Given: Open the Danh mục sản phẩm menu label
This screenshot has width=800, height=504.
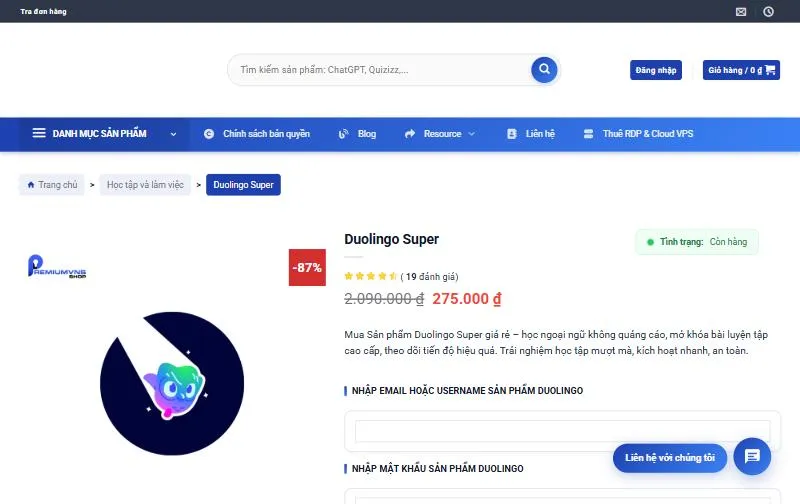Looking at the screenshot, I should coord(99,134).
